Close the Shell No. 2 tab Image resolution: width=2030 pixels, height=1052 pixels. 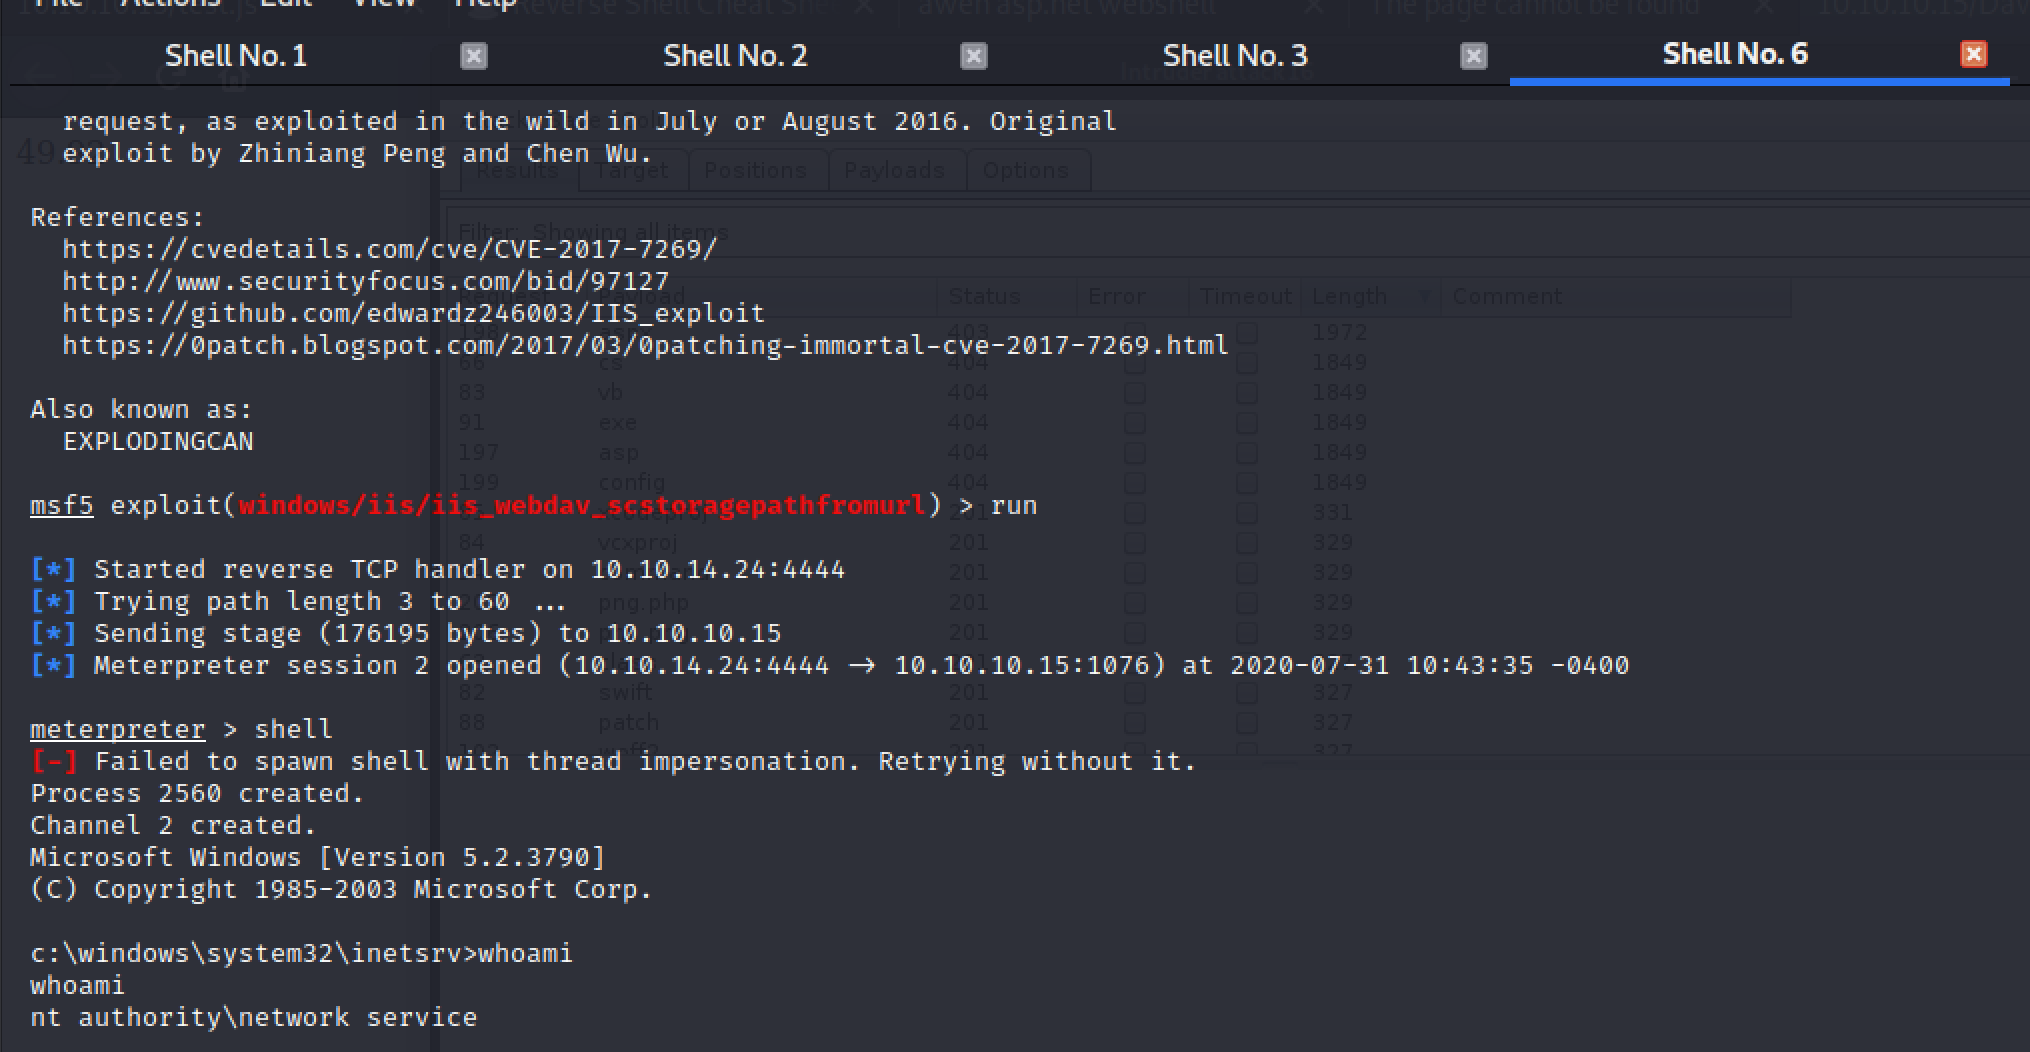(974, 56)
